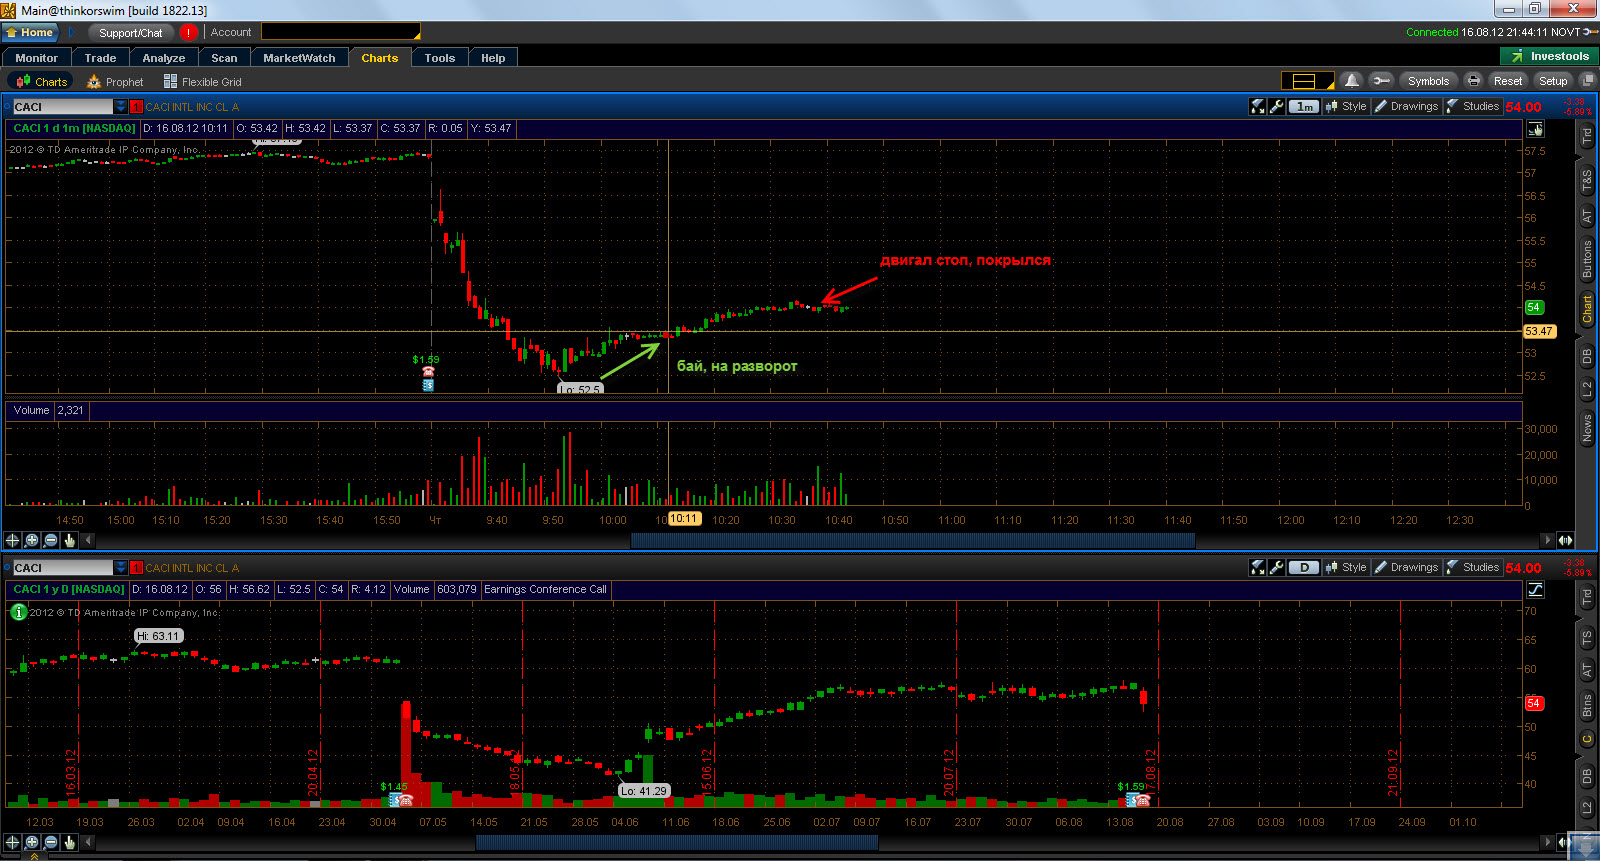Toggle upper chart AT side panel
This screenshot has width=1600, height=861.
1587,216
